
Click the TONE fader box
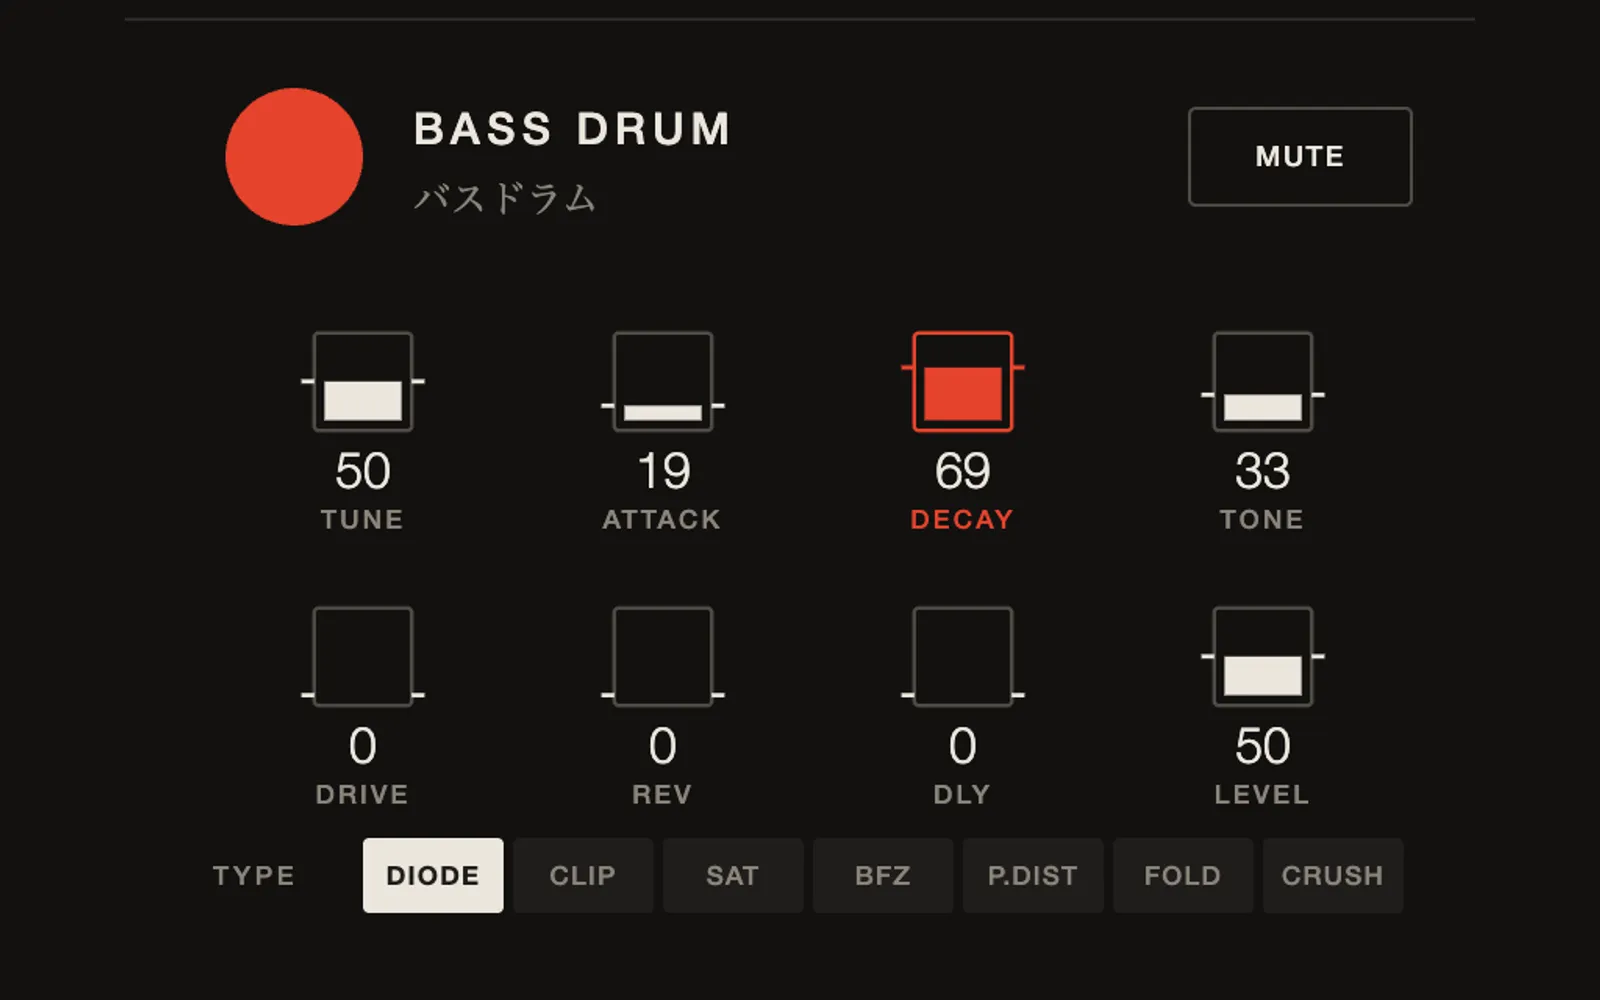point(1263,382)
